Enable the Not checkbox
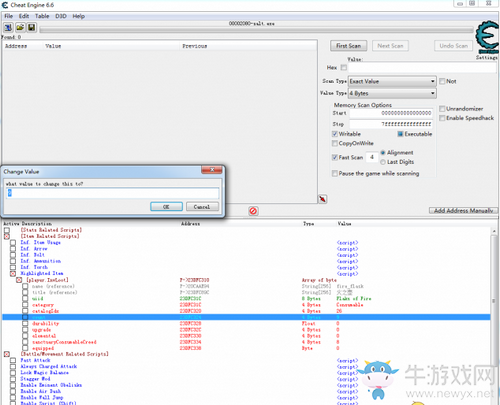 coord(442,81)
